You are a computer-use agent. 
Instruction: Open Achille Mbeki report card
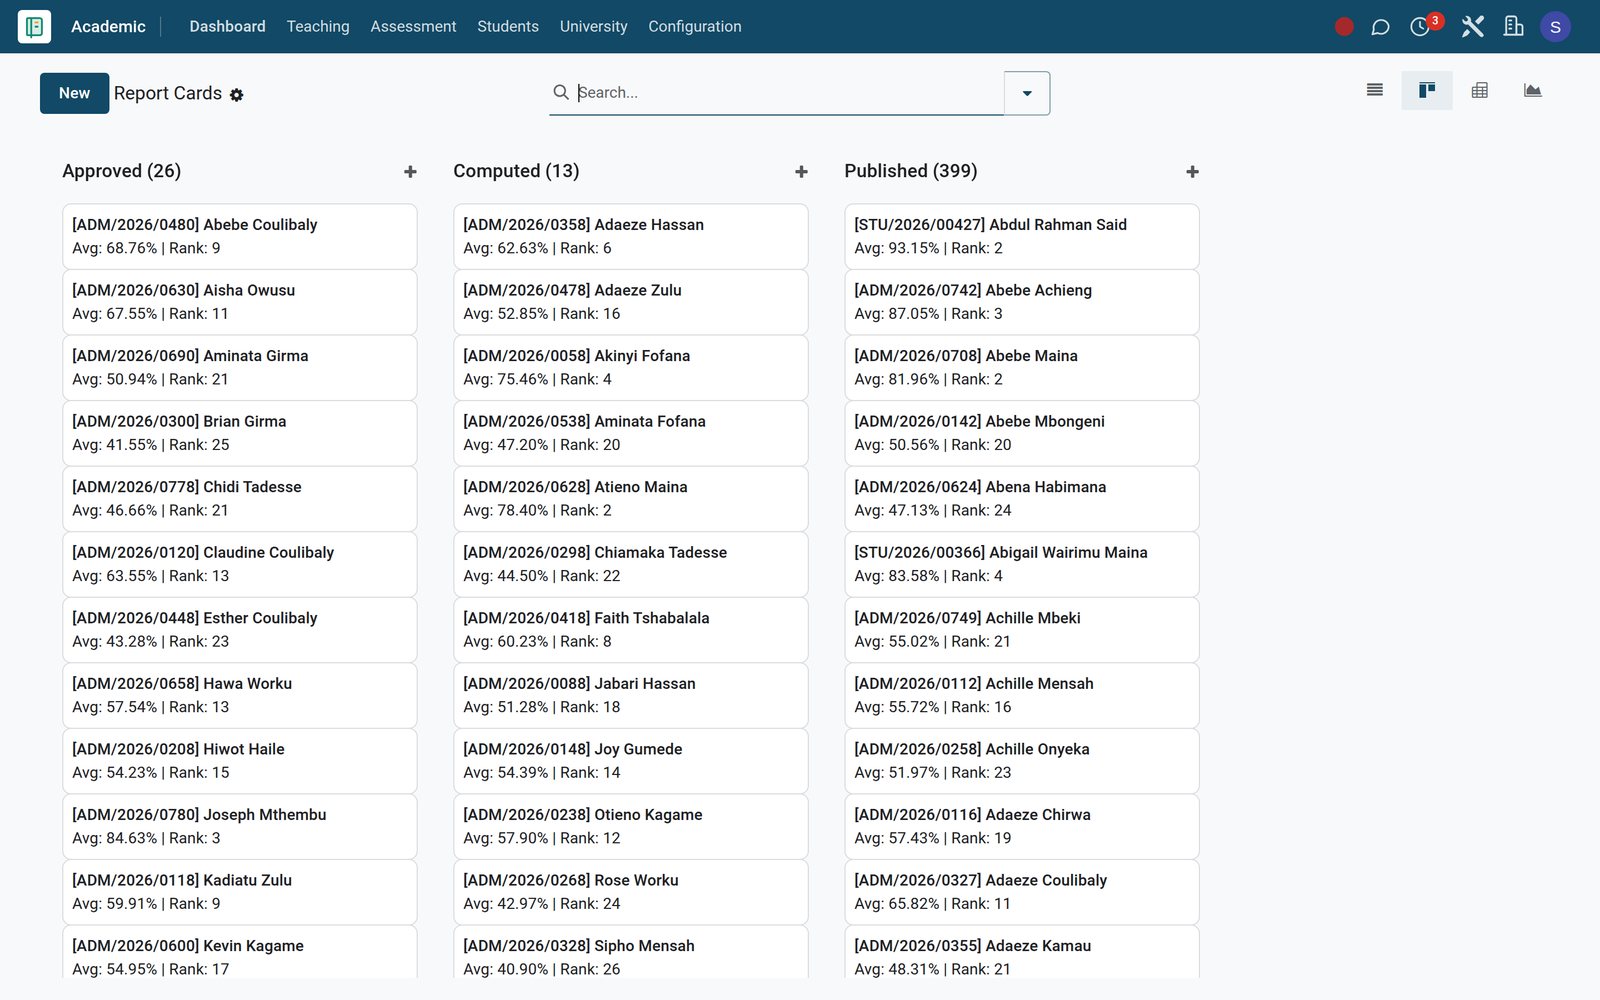point(1022,630)
